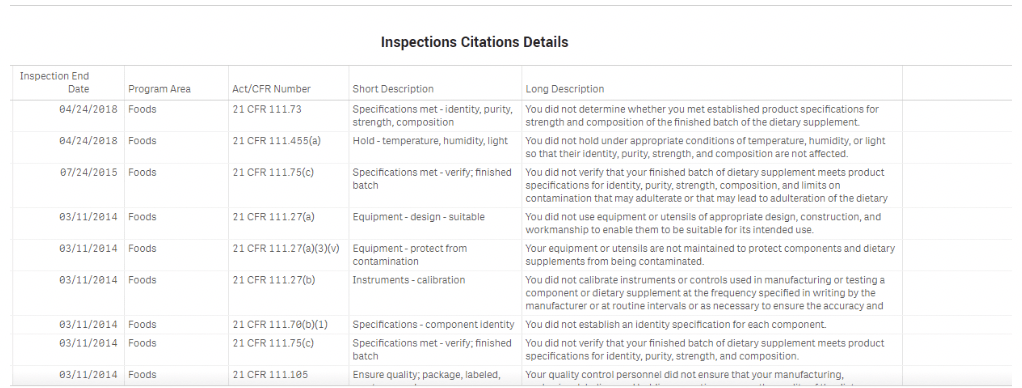
Task: Select the Inspections Citations Details title
Action: click(x=474, y=42)
